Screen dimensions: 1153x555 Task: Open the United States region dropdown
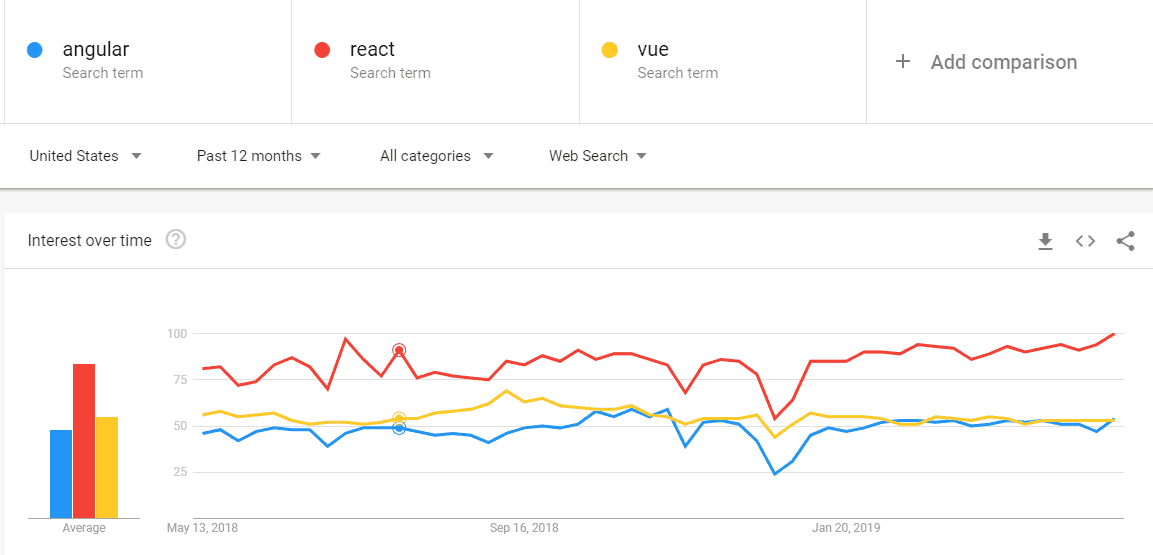(x=85, y=156)
